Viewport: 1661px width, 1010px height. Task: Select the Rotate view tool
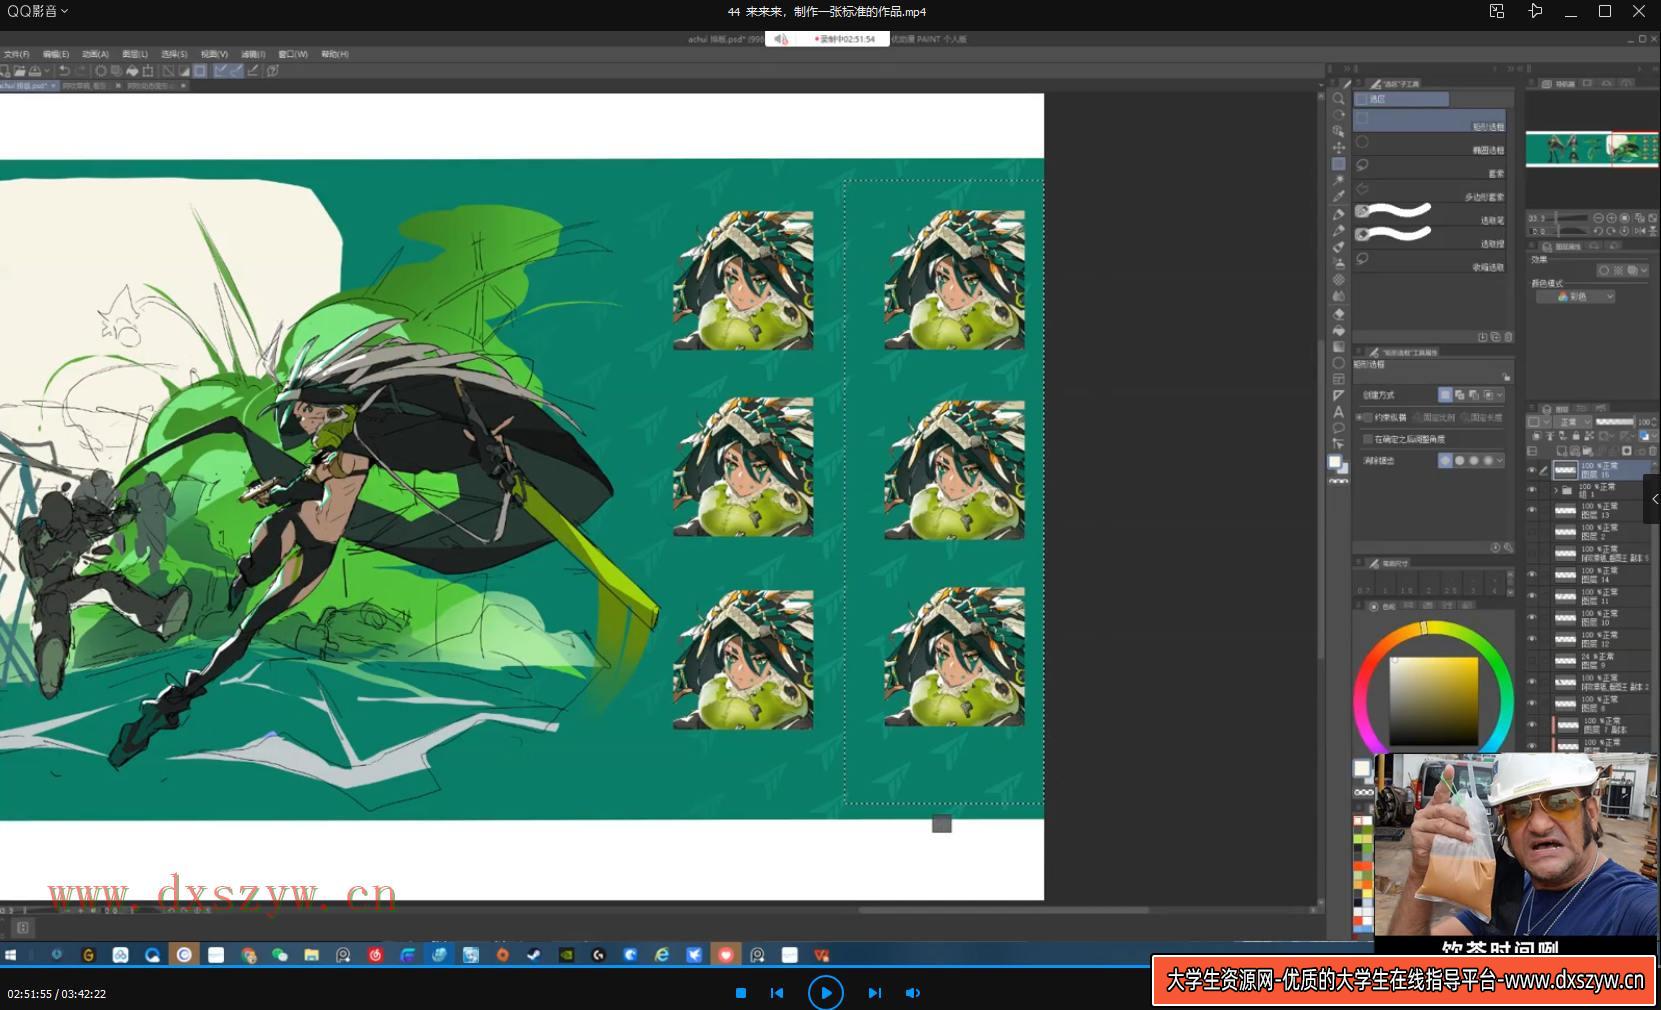click(x=1338, y=115)
